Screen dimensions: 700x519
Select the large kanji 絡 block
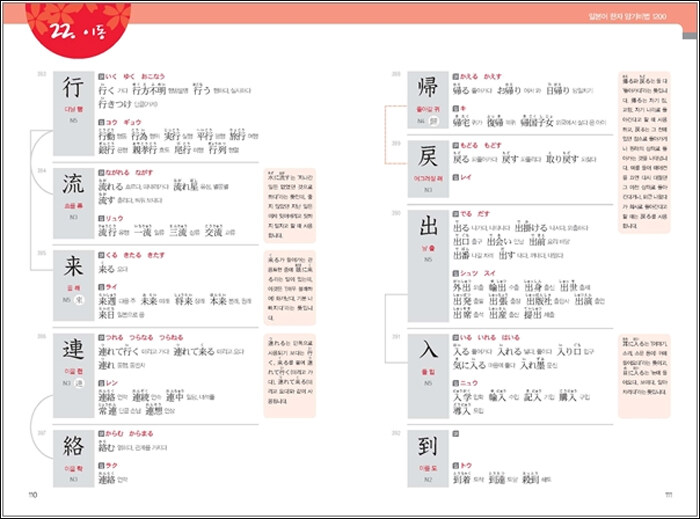[74, 458]
